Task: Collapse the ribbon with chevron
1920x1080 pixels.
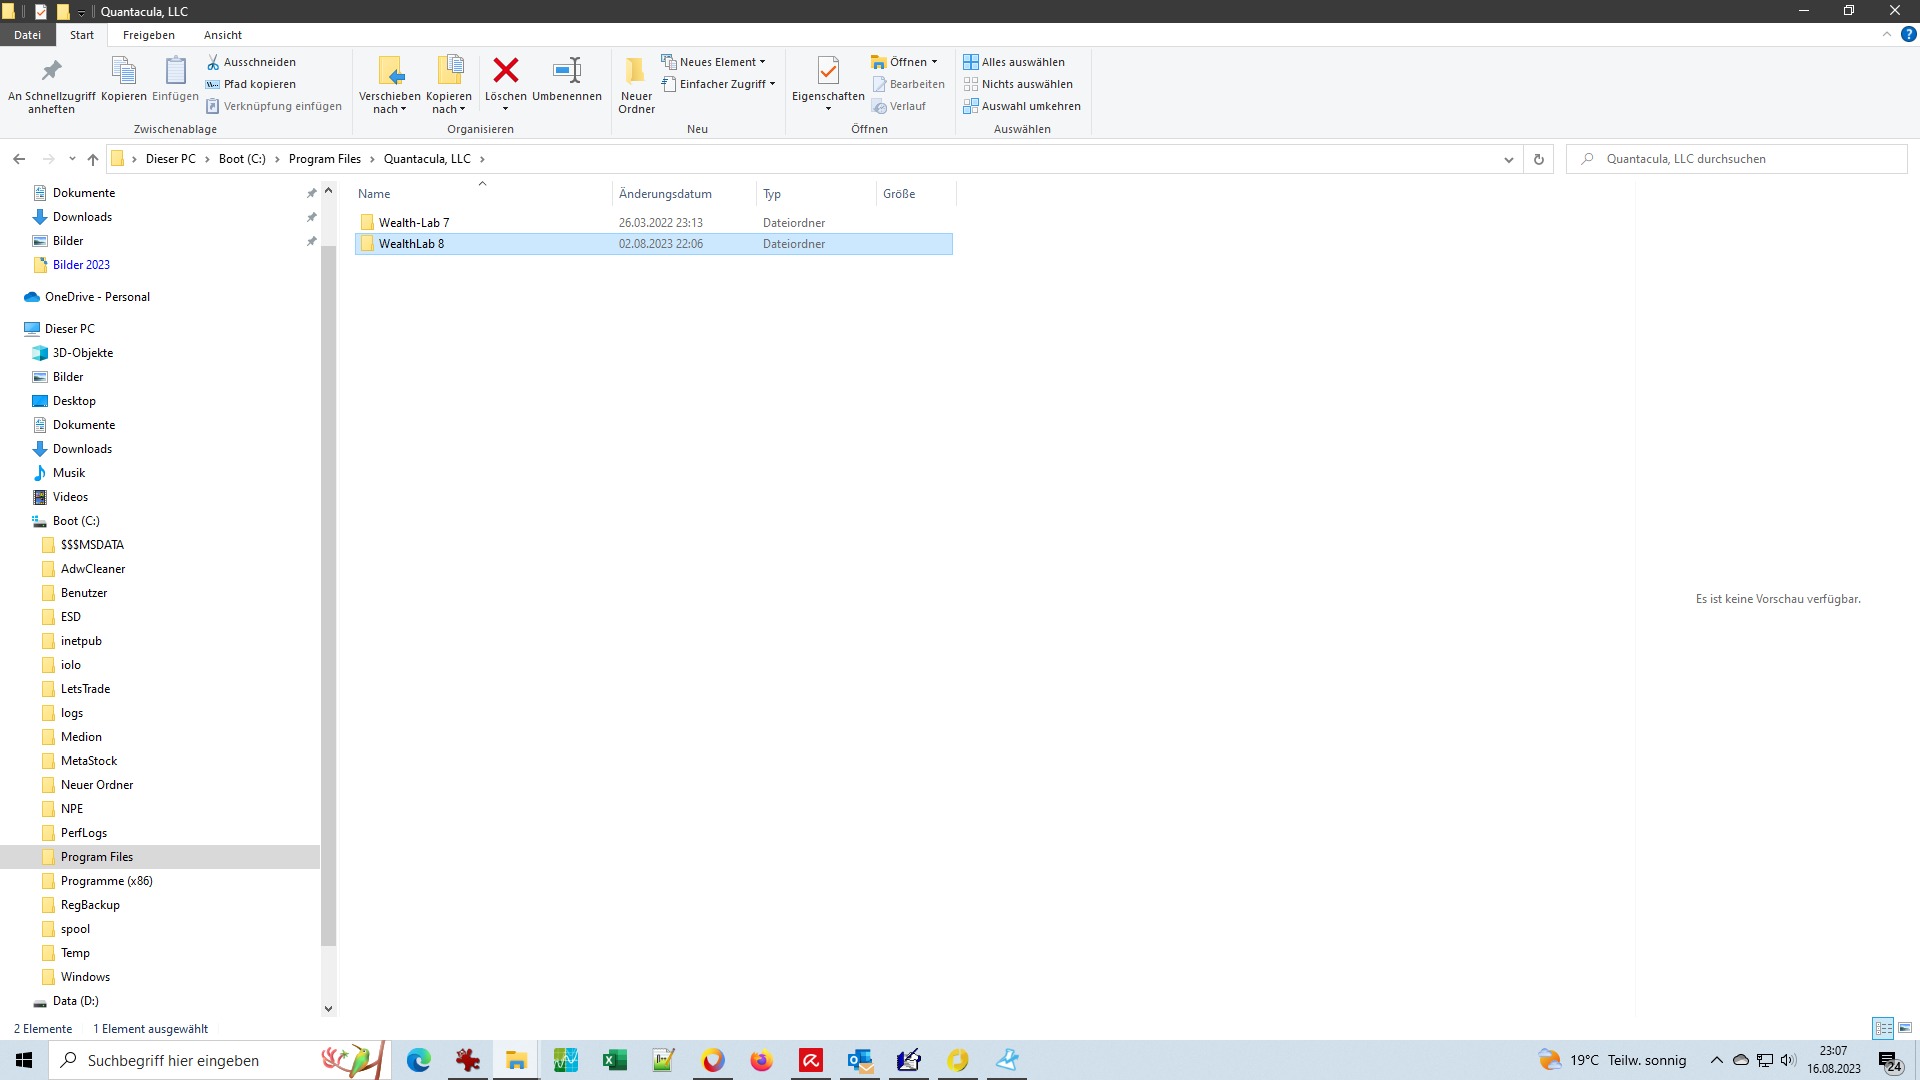Action: 1887,35
